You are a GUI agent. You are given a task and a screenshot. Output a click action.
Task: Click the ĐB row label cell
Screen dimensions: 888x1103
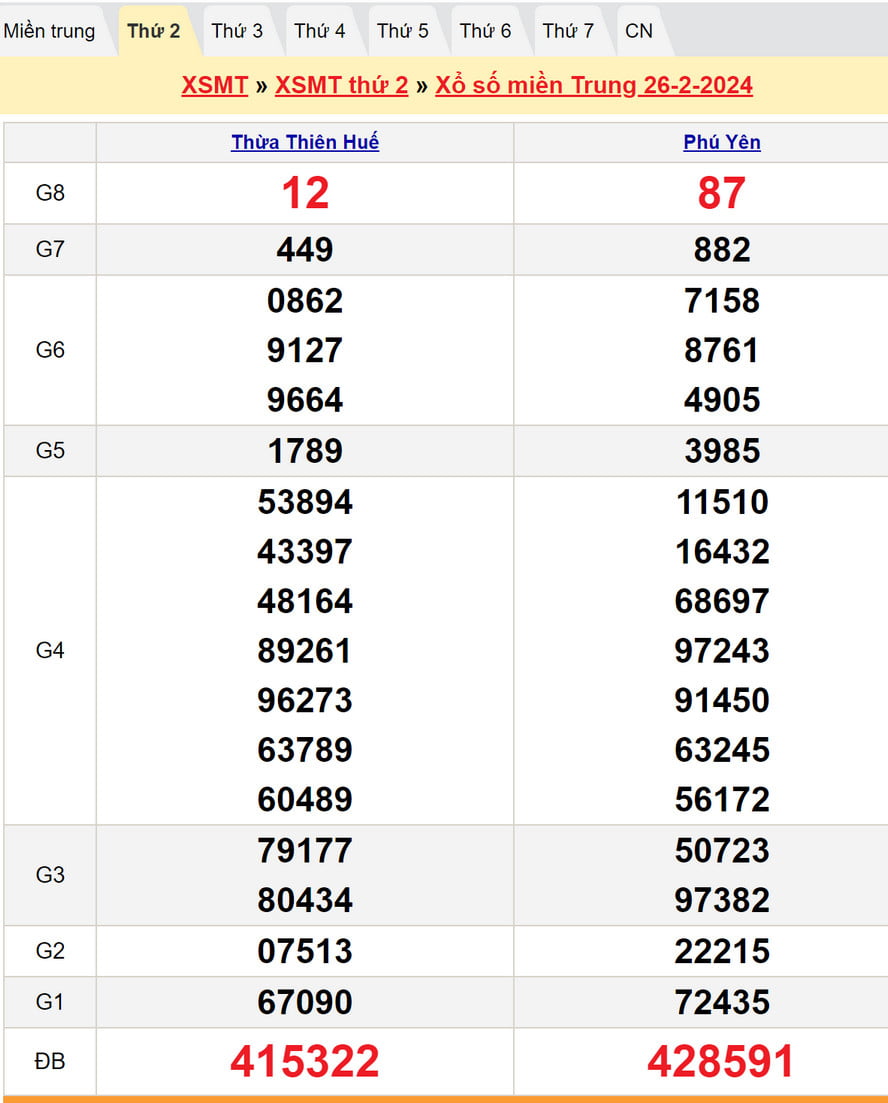click(x=50, y=1061)
